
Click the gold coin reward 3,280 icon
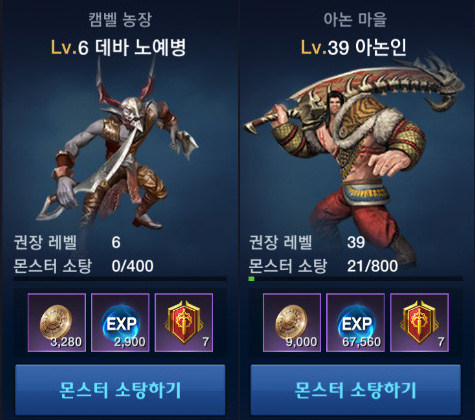click(57, 322)
